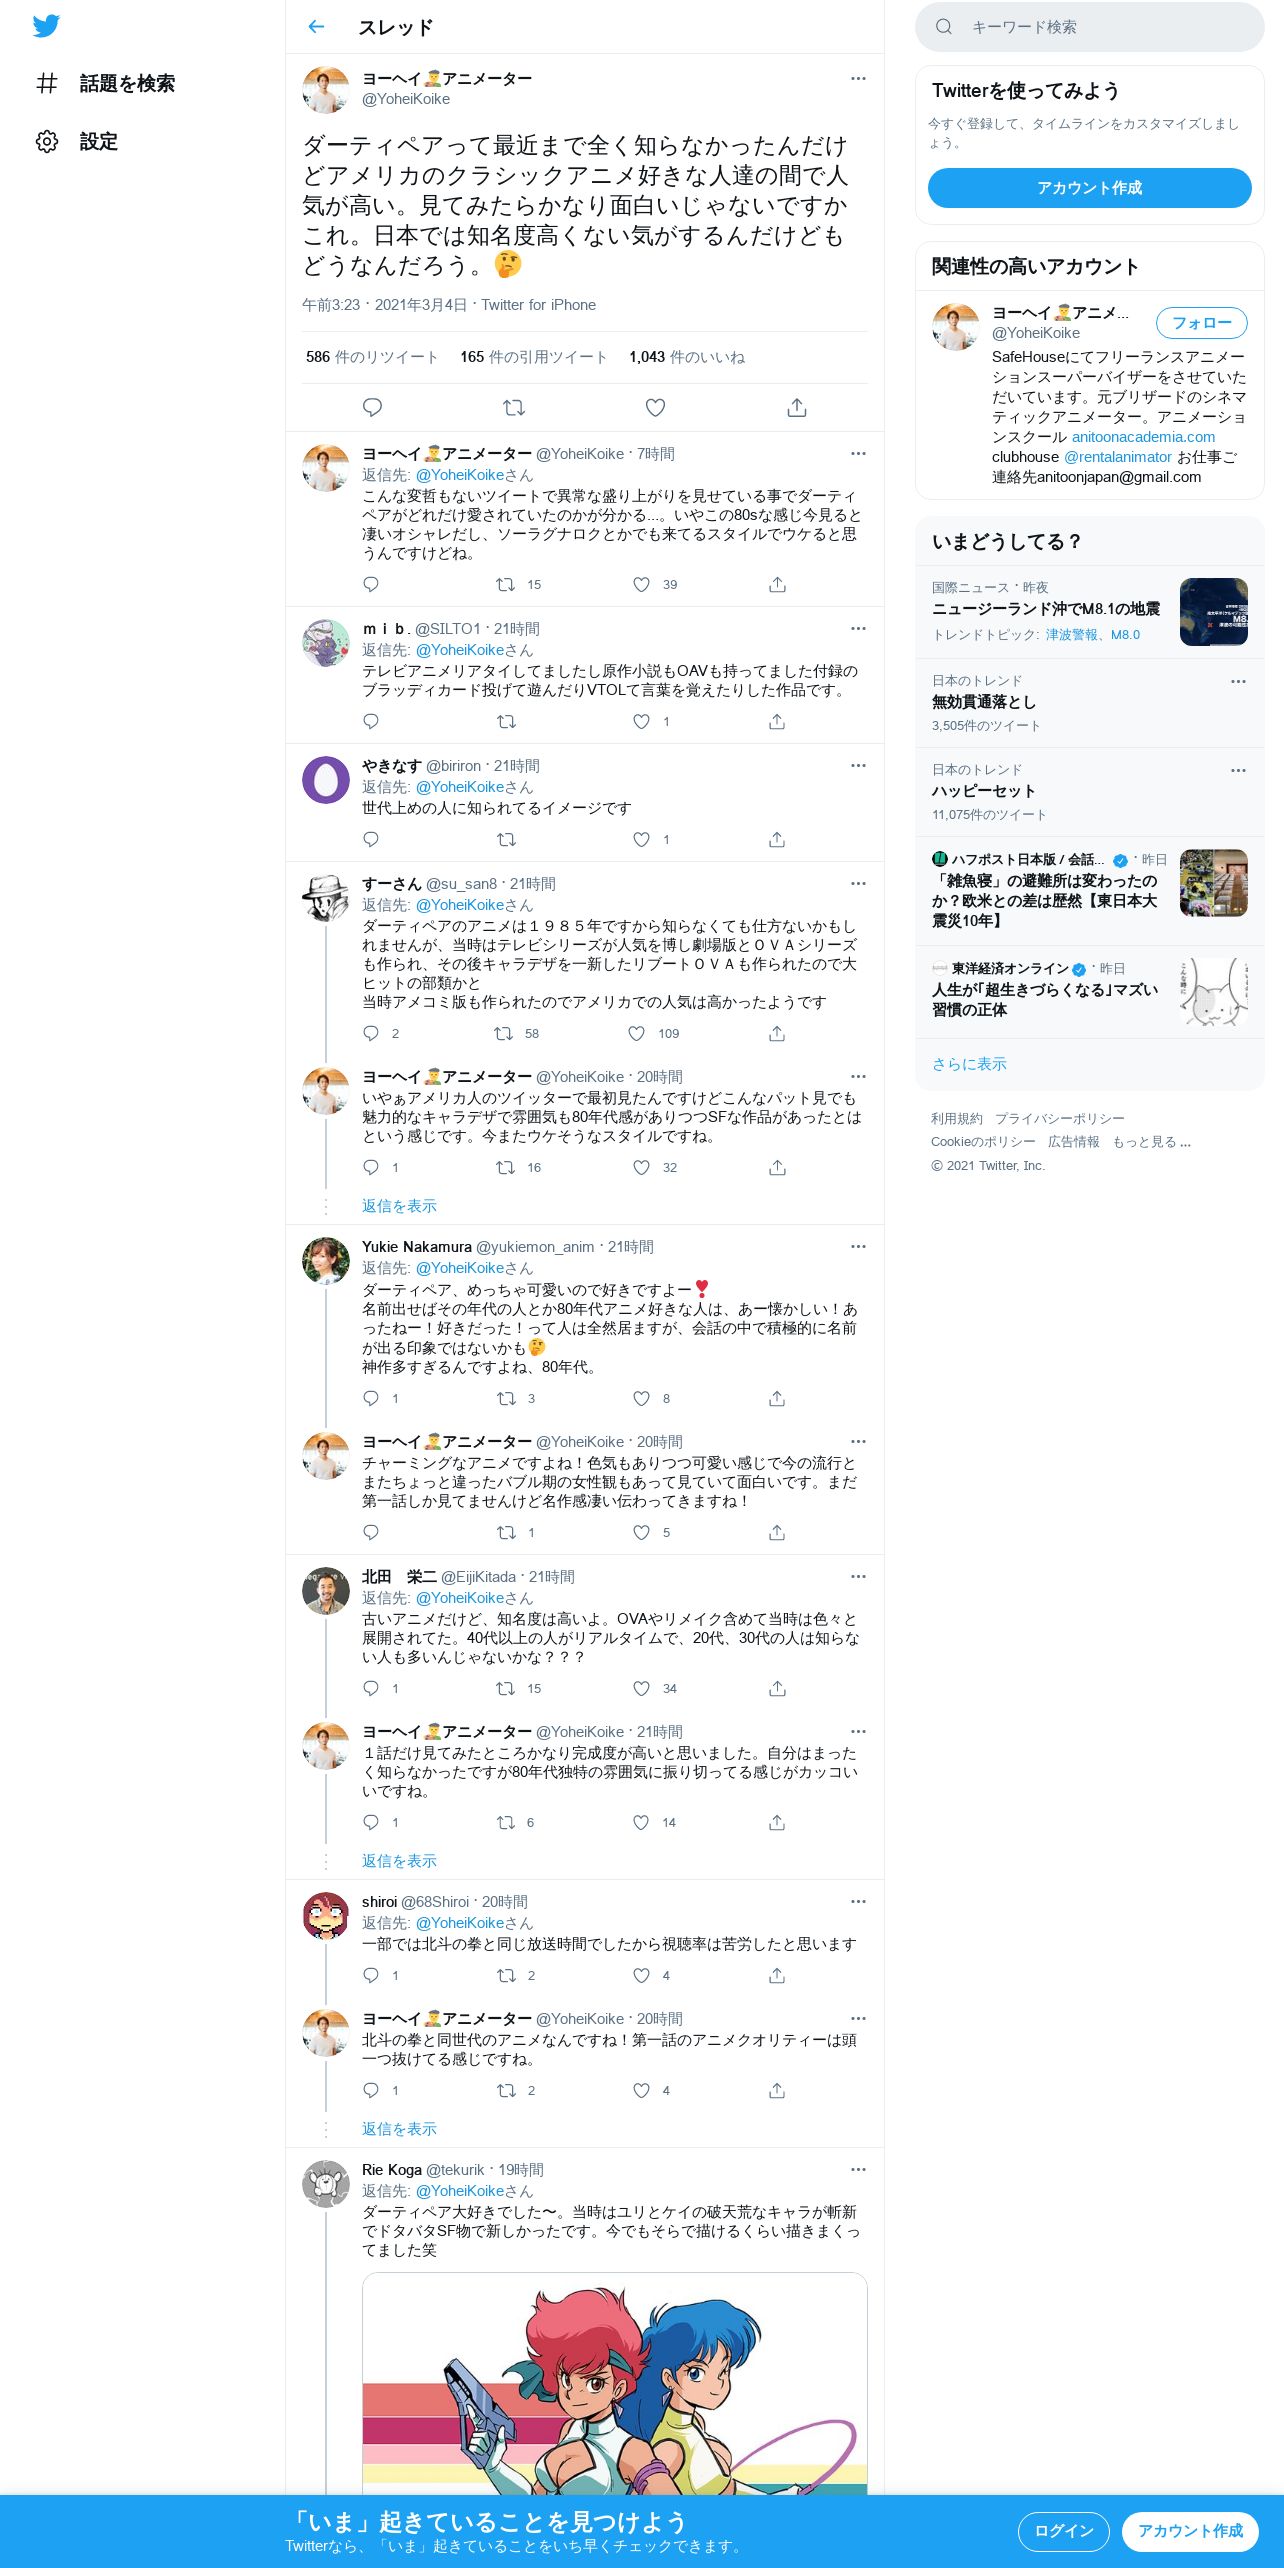Open the Dirty Pair illustration image
Viewport: 1284px width, 2568px height.
(614, 2384)
